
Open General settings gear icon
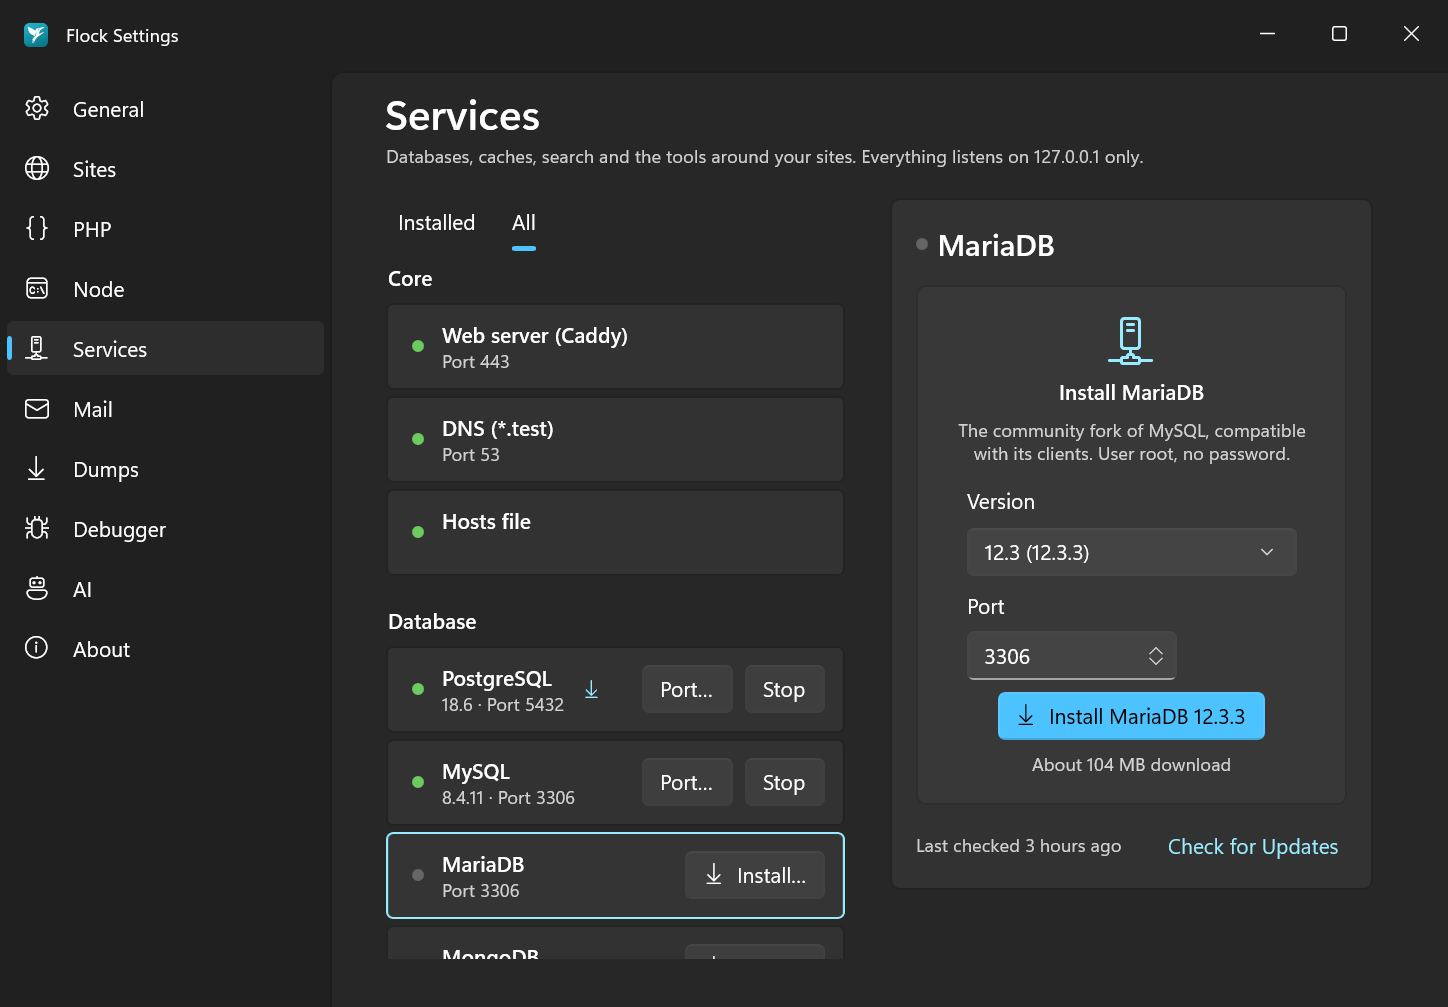[x=37, y=109]
